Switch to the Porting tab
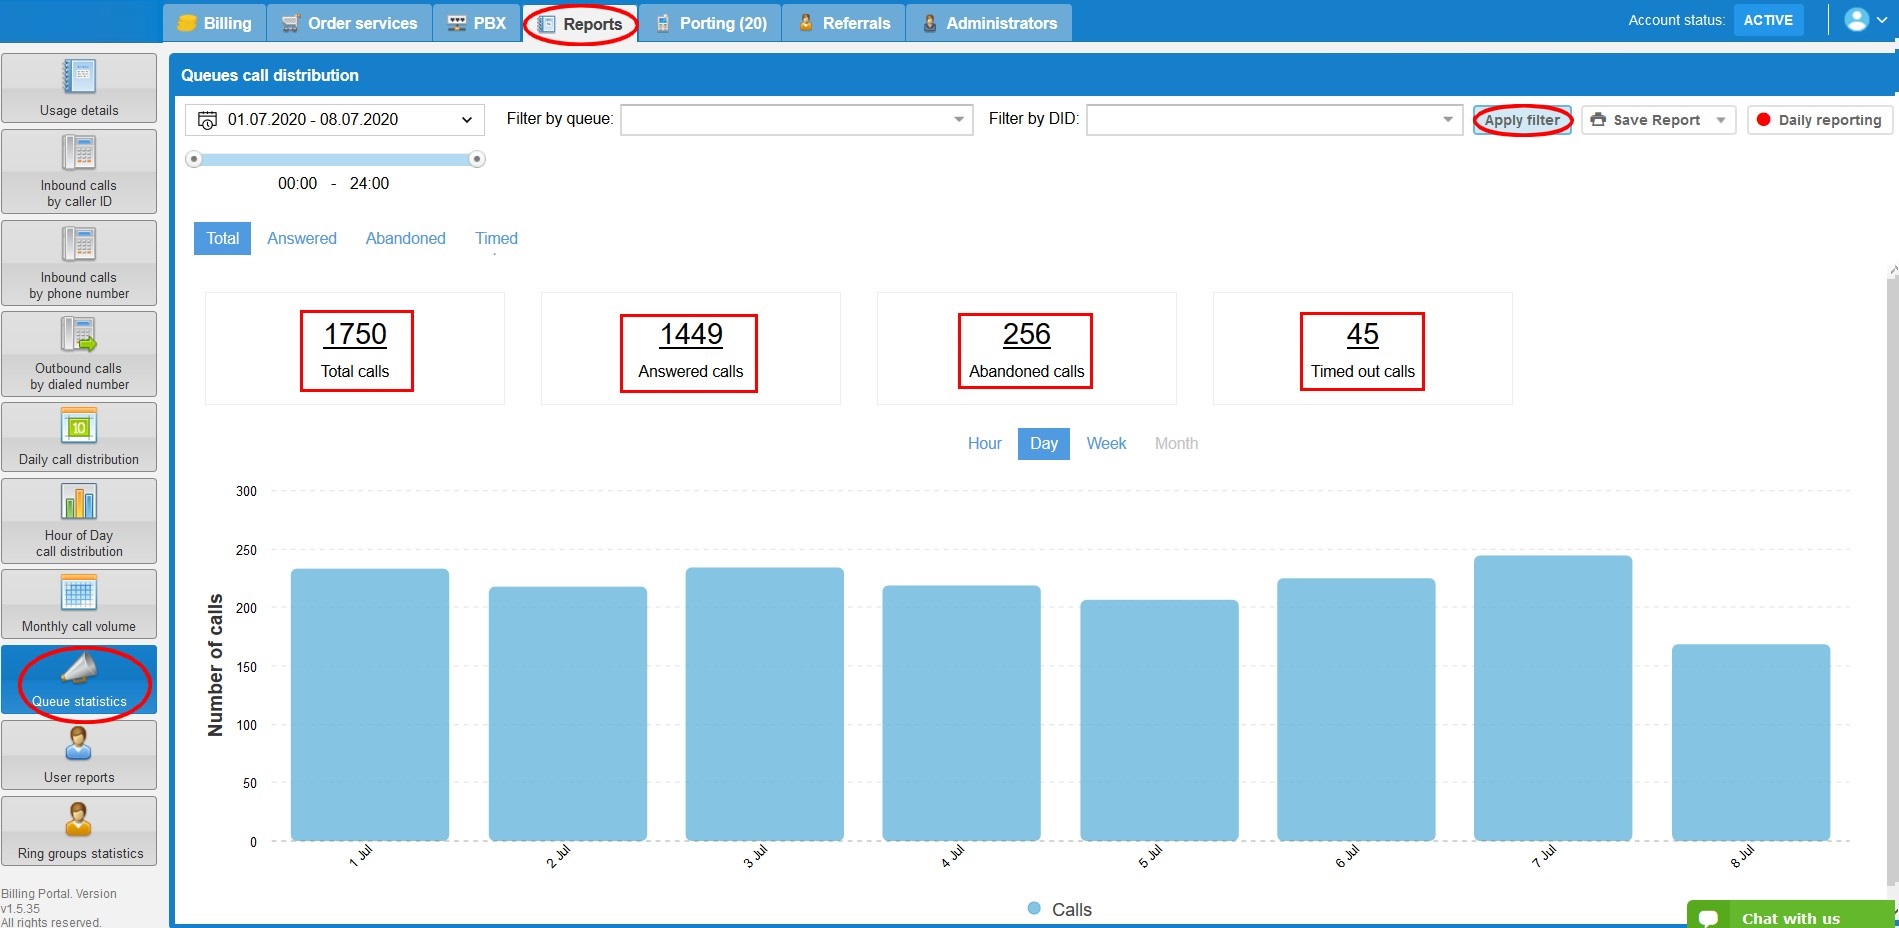This screenshot has width=1899, height=928. point(711,22)
